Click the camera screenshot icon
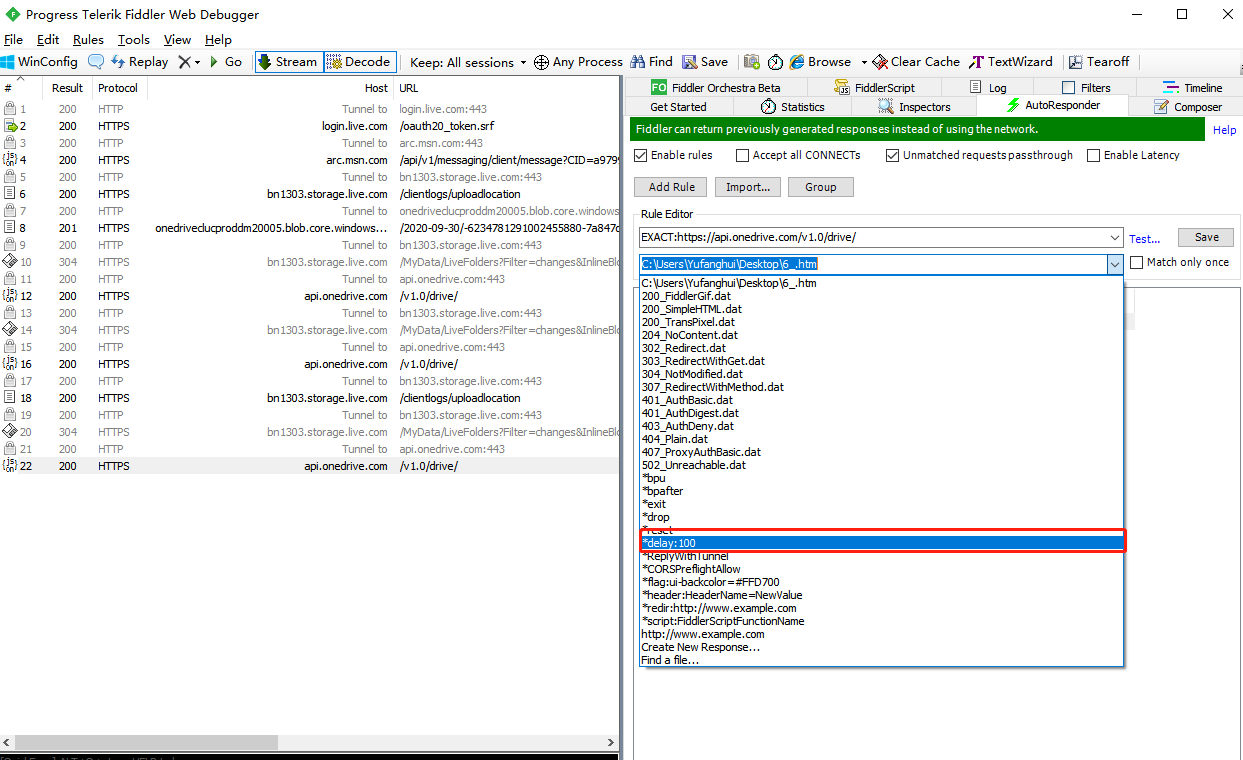 [752, 62]
